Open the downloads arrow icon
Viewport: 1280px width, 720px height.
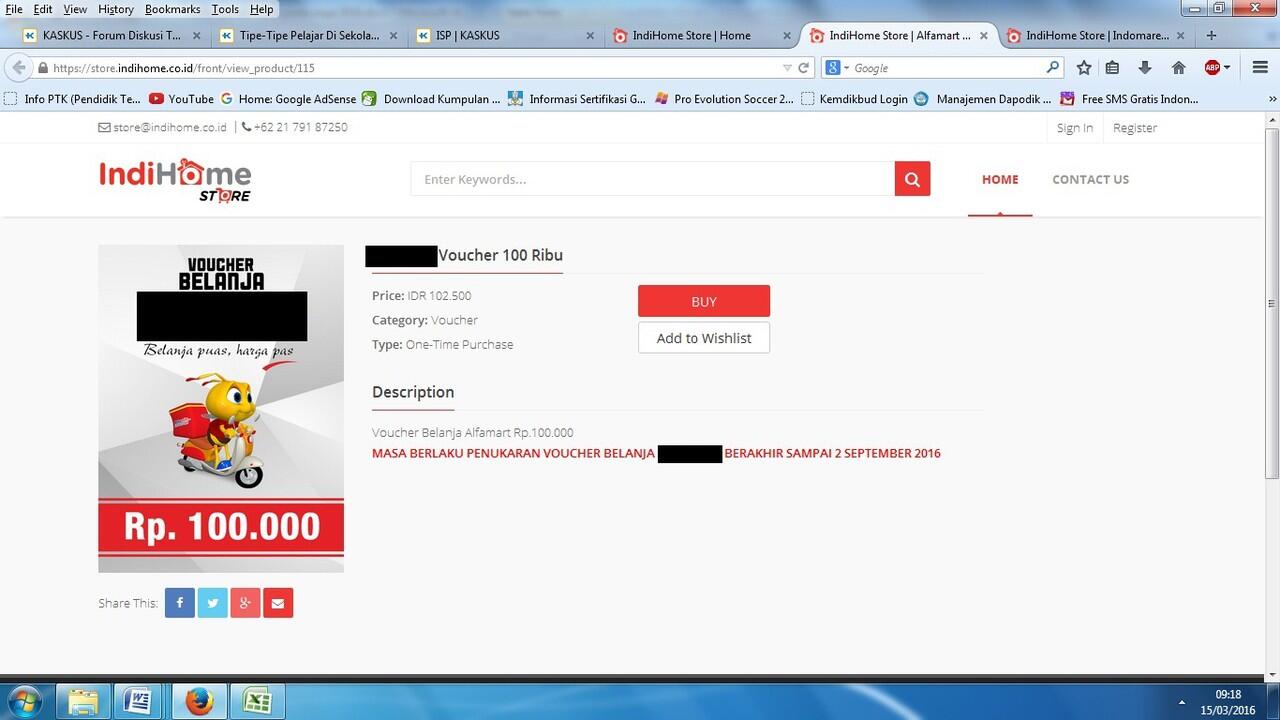[x=1145, y=68]
